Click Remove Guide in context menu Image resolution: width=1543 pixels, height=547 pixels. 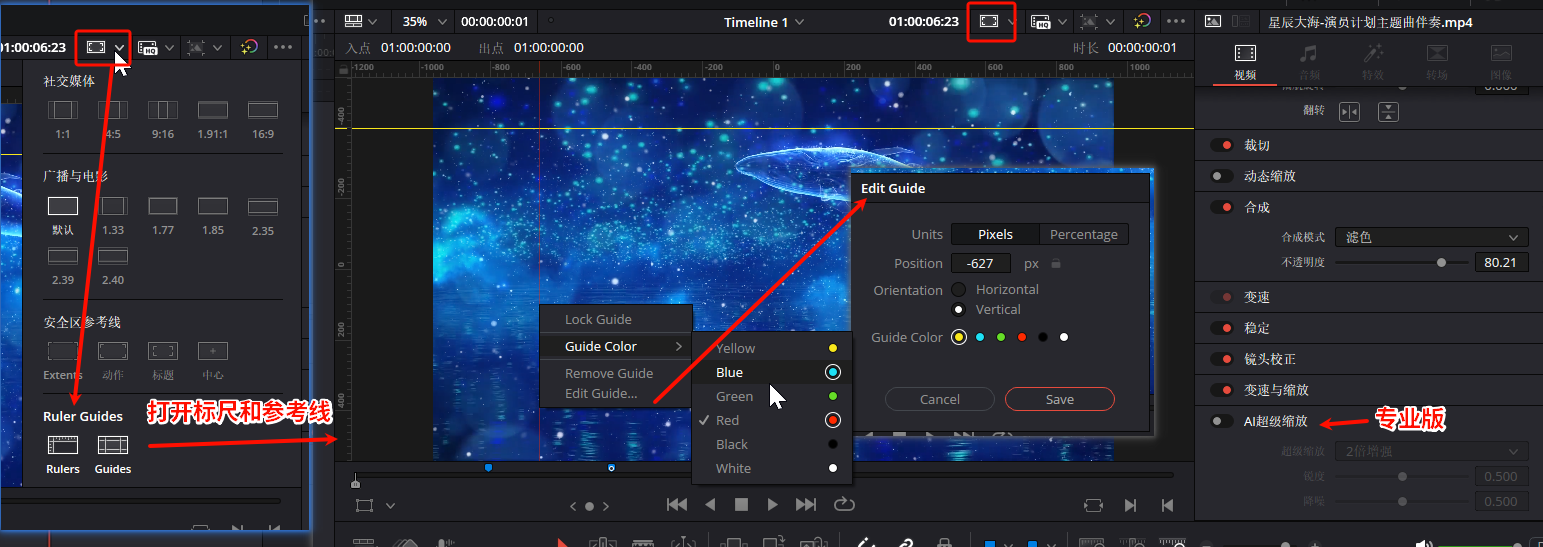tap(615, 373)
